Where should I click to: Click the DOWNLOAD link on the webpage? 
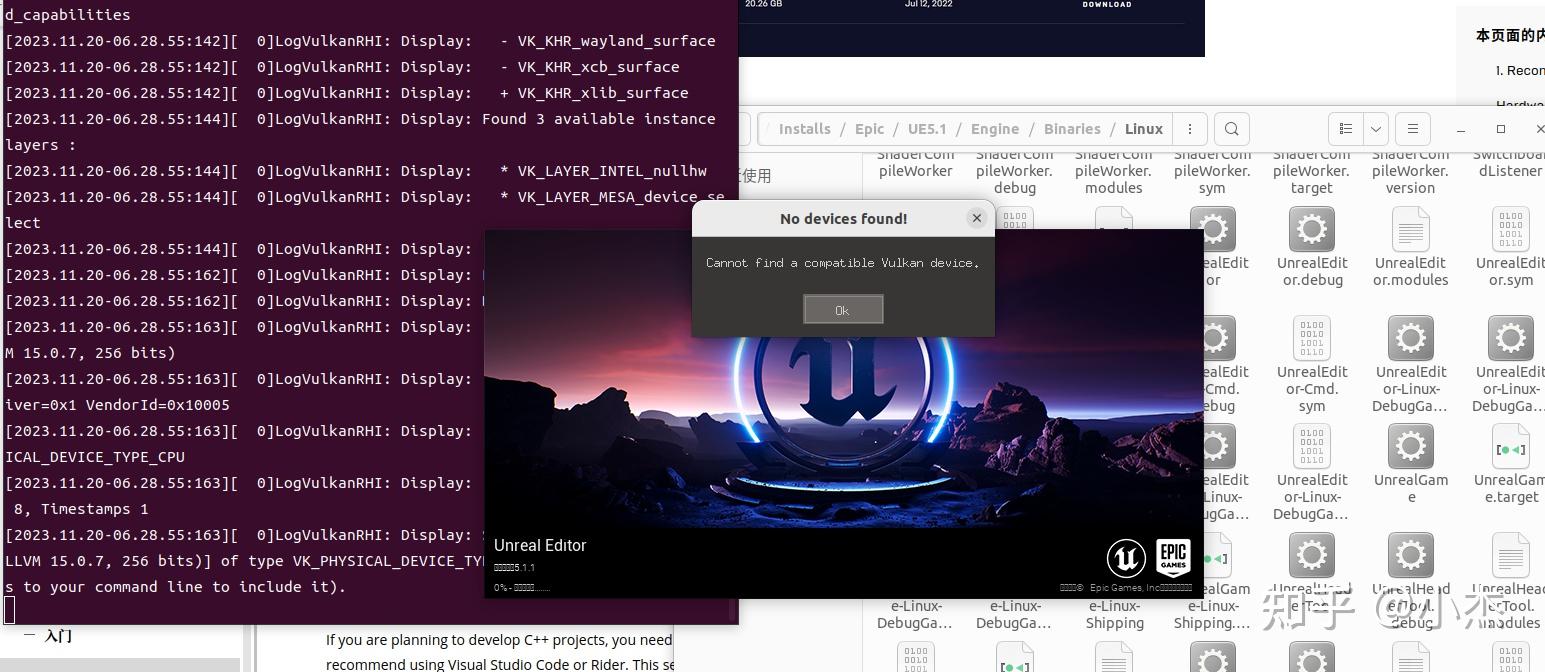click(x=1106, y=5)
